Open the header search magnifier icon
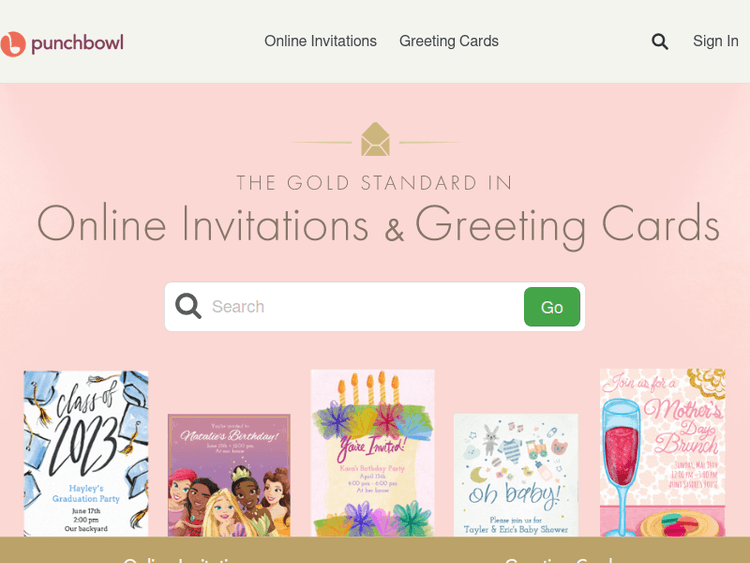This screenshot has height=563, width=750. 660,42
